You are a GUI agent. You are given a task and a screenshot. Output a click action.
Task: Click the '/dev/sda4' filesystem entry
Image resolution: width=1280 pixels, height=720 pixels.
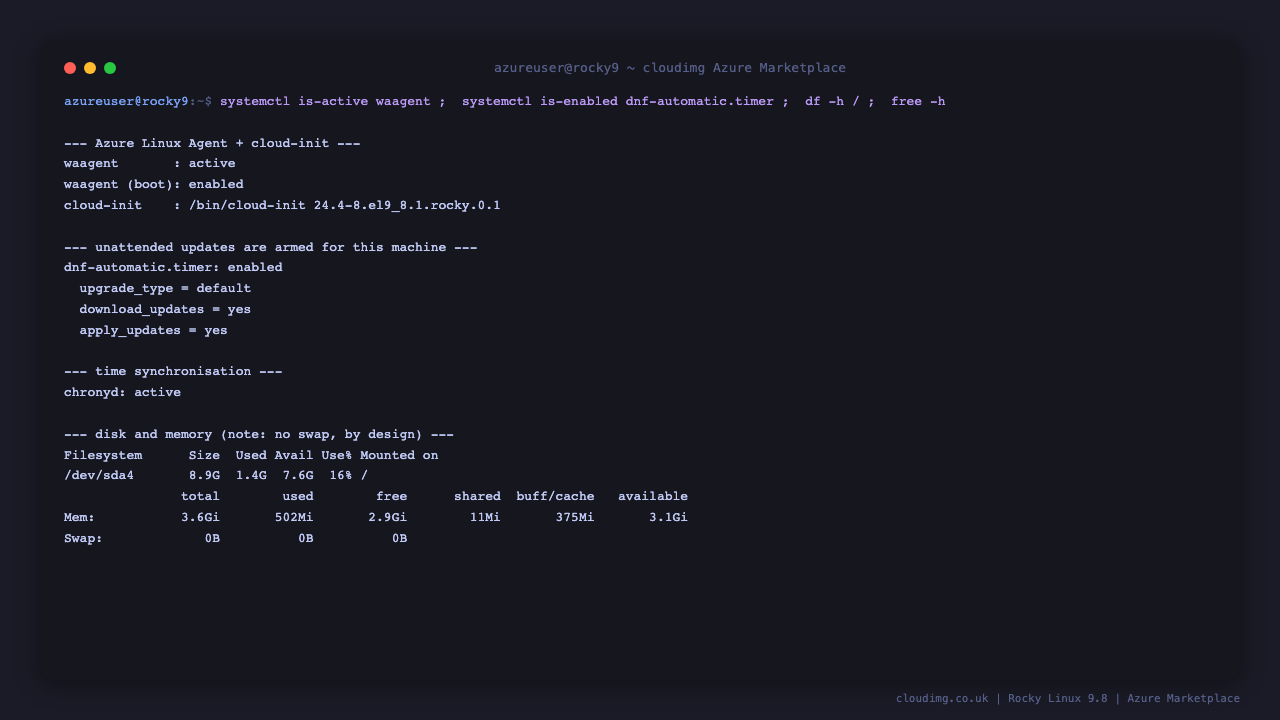point(99,475)
